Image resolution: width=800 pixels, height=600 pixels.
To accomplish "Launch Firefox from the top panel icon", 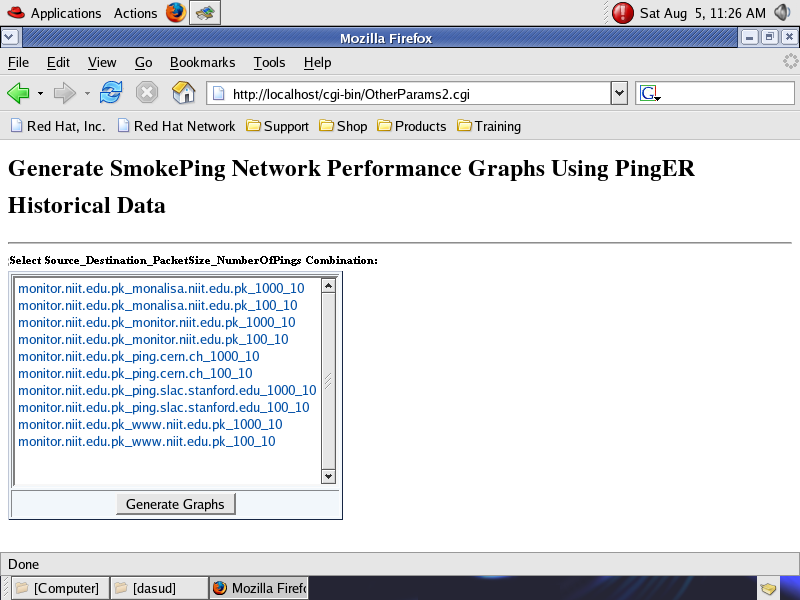I will tap(176, 13).
